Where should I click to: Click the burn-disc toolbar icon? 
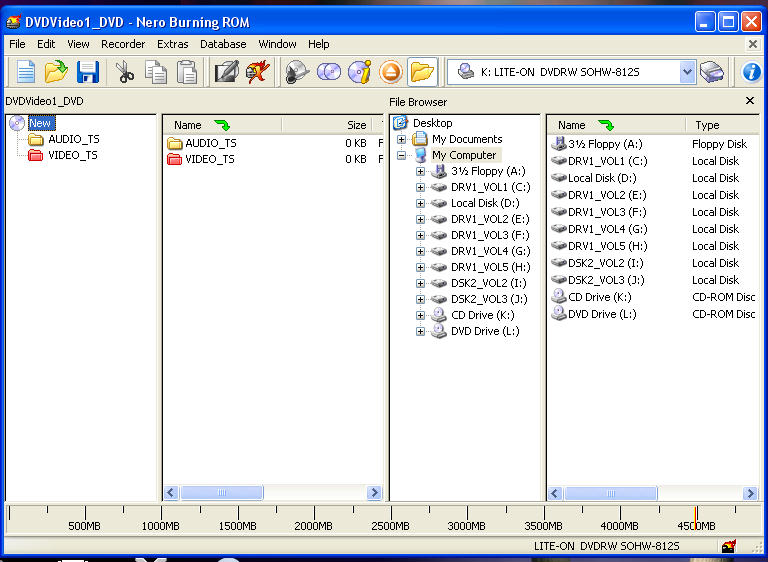297,72
